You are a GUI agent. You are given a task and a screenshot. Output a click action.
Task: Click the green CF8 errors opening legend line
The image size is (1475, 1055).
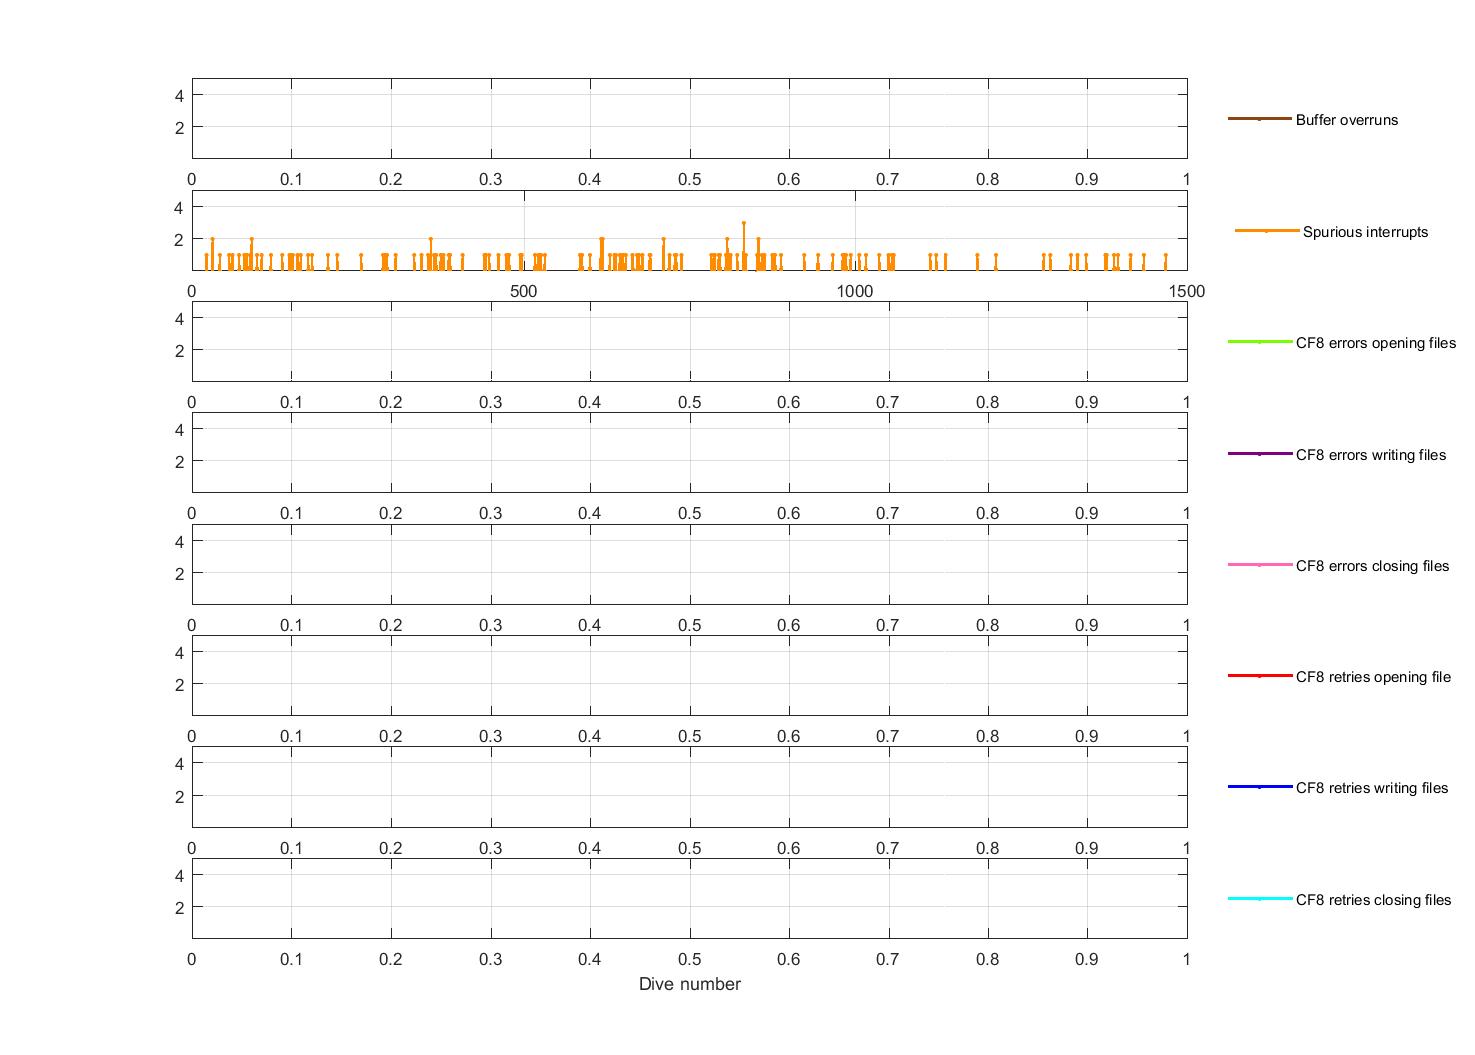[1260, 342]
